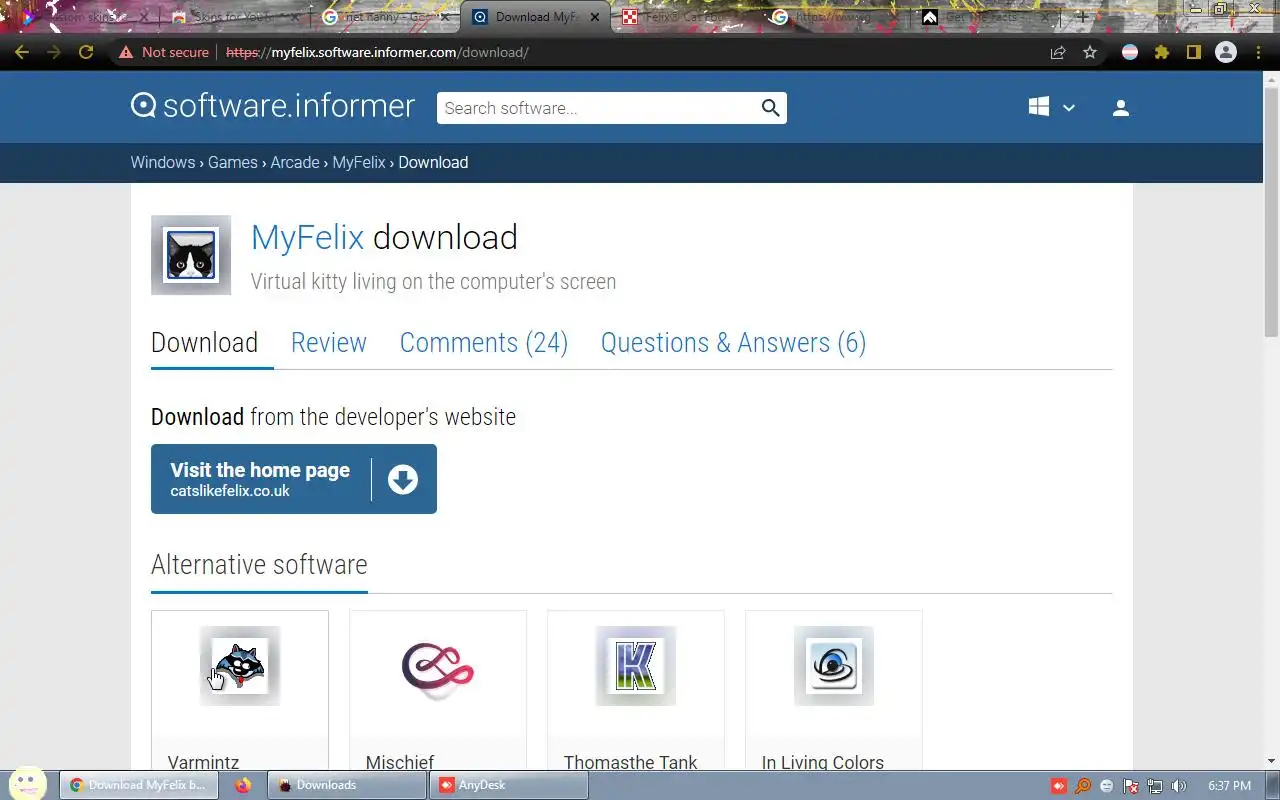Open the Thomasthe Tank app icon
1280x800 pixels.
636,666
